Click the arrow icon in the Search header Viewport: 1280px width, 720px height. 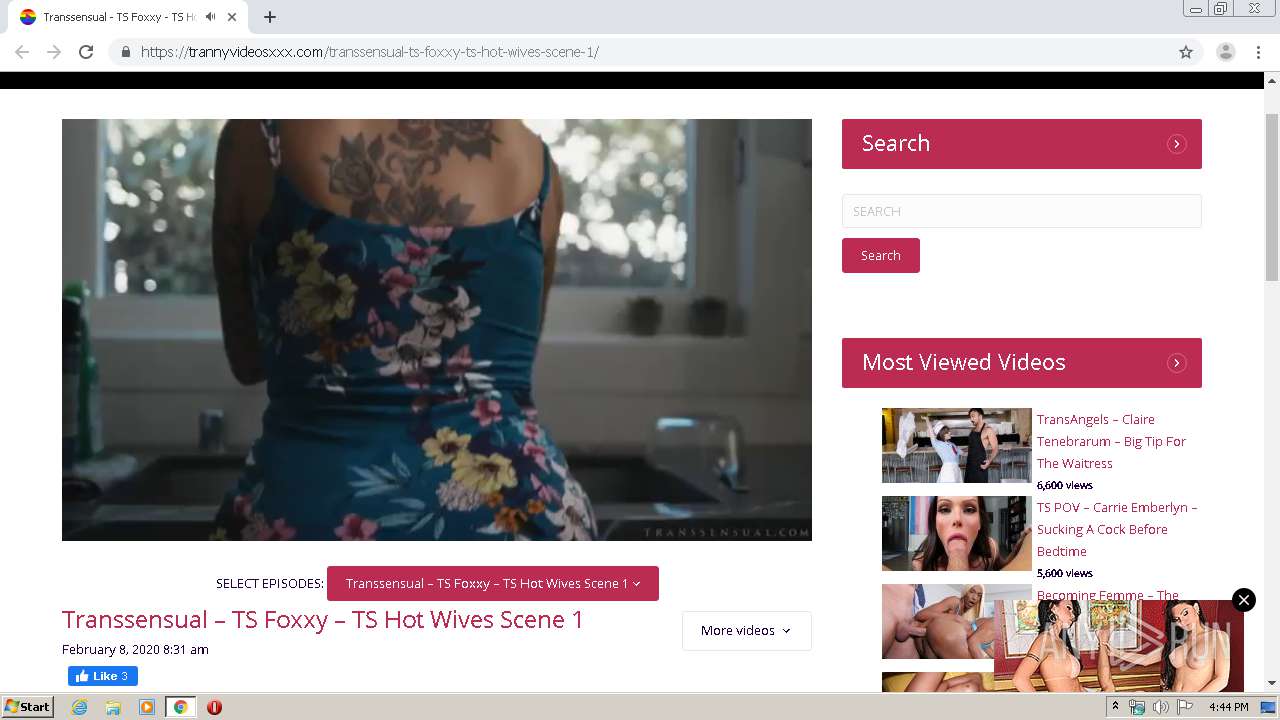(x=1177, y=144)
